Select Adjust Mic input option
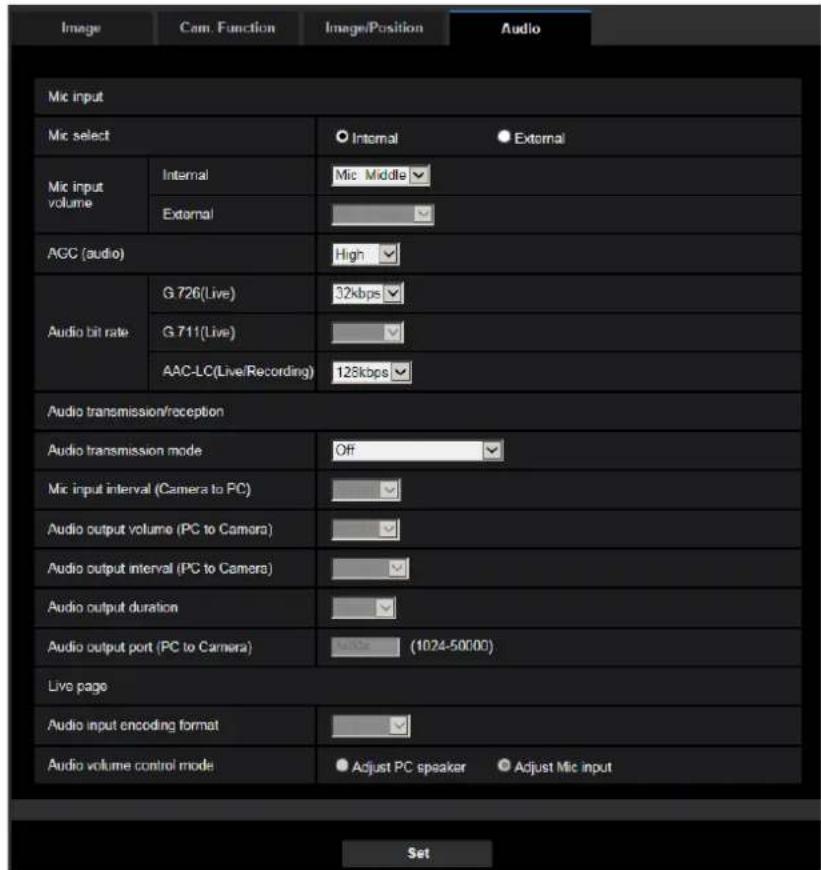The height and width of the screenshot is (870, 821). coord(504,766)
